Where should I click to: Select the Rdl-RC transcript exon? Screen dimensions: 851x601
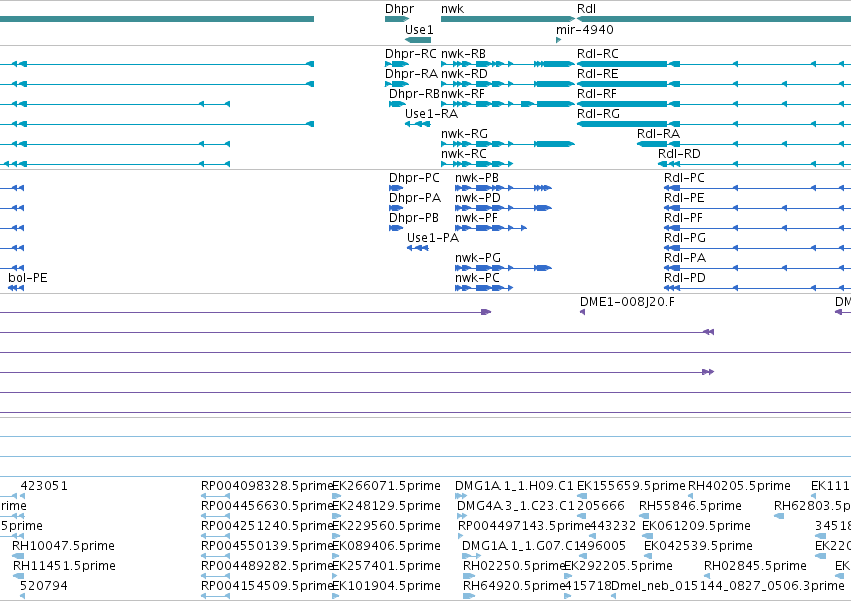click(x=621, y=64)
